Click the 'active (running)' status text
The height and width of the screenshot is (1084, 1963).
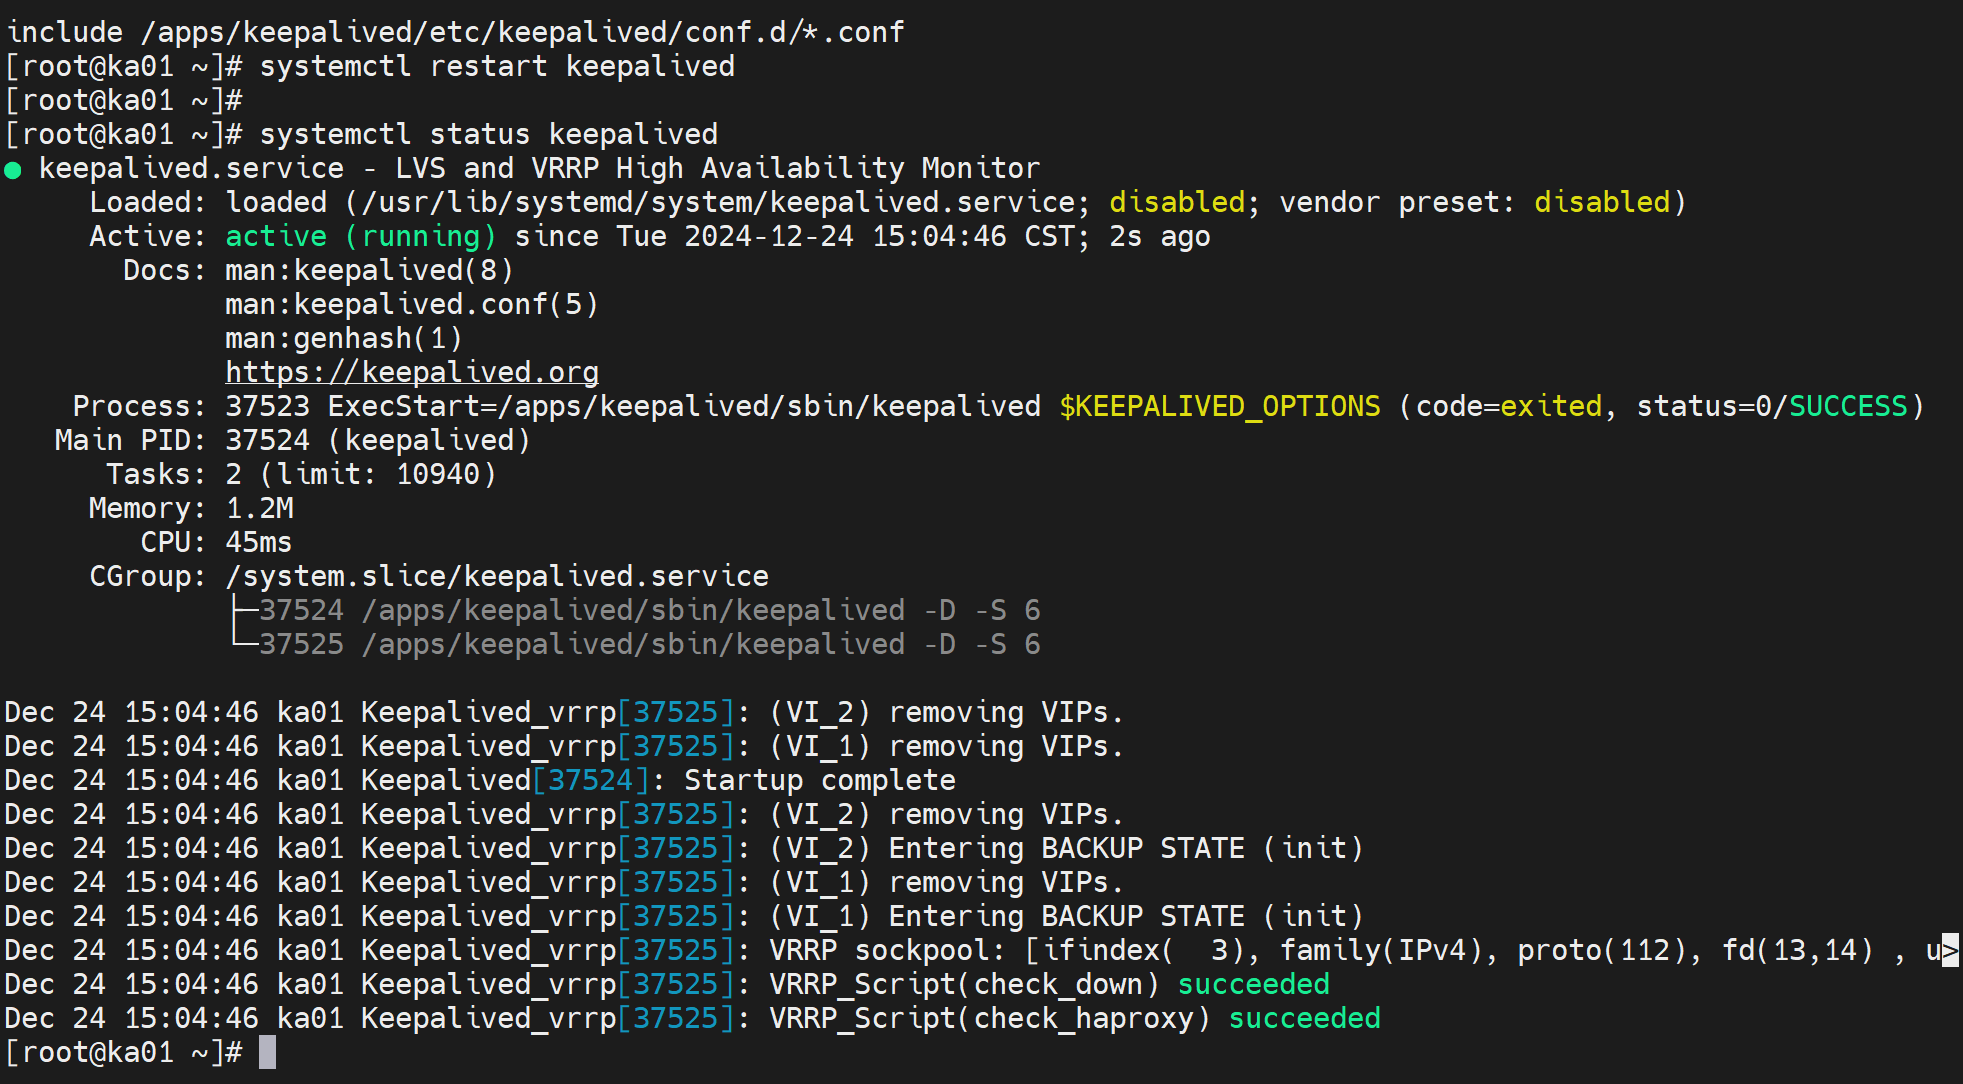(x=360, y=236)
